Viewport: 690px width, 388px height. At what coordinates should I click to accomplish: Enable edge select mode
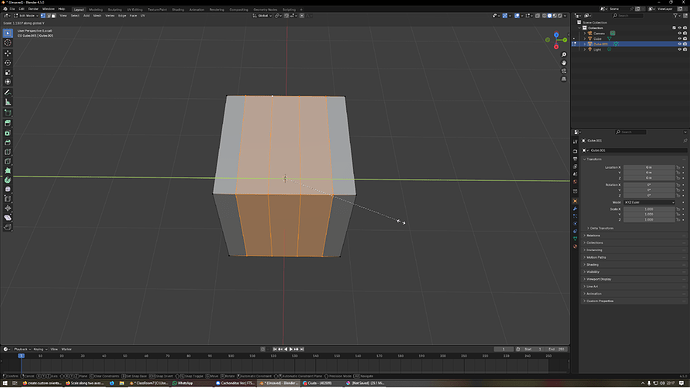(48, 16)
